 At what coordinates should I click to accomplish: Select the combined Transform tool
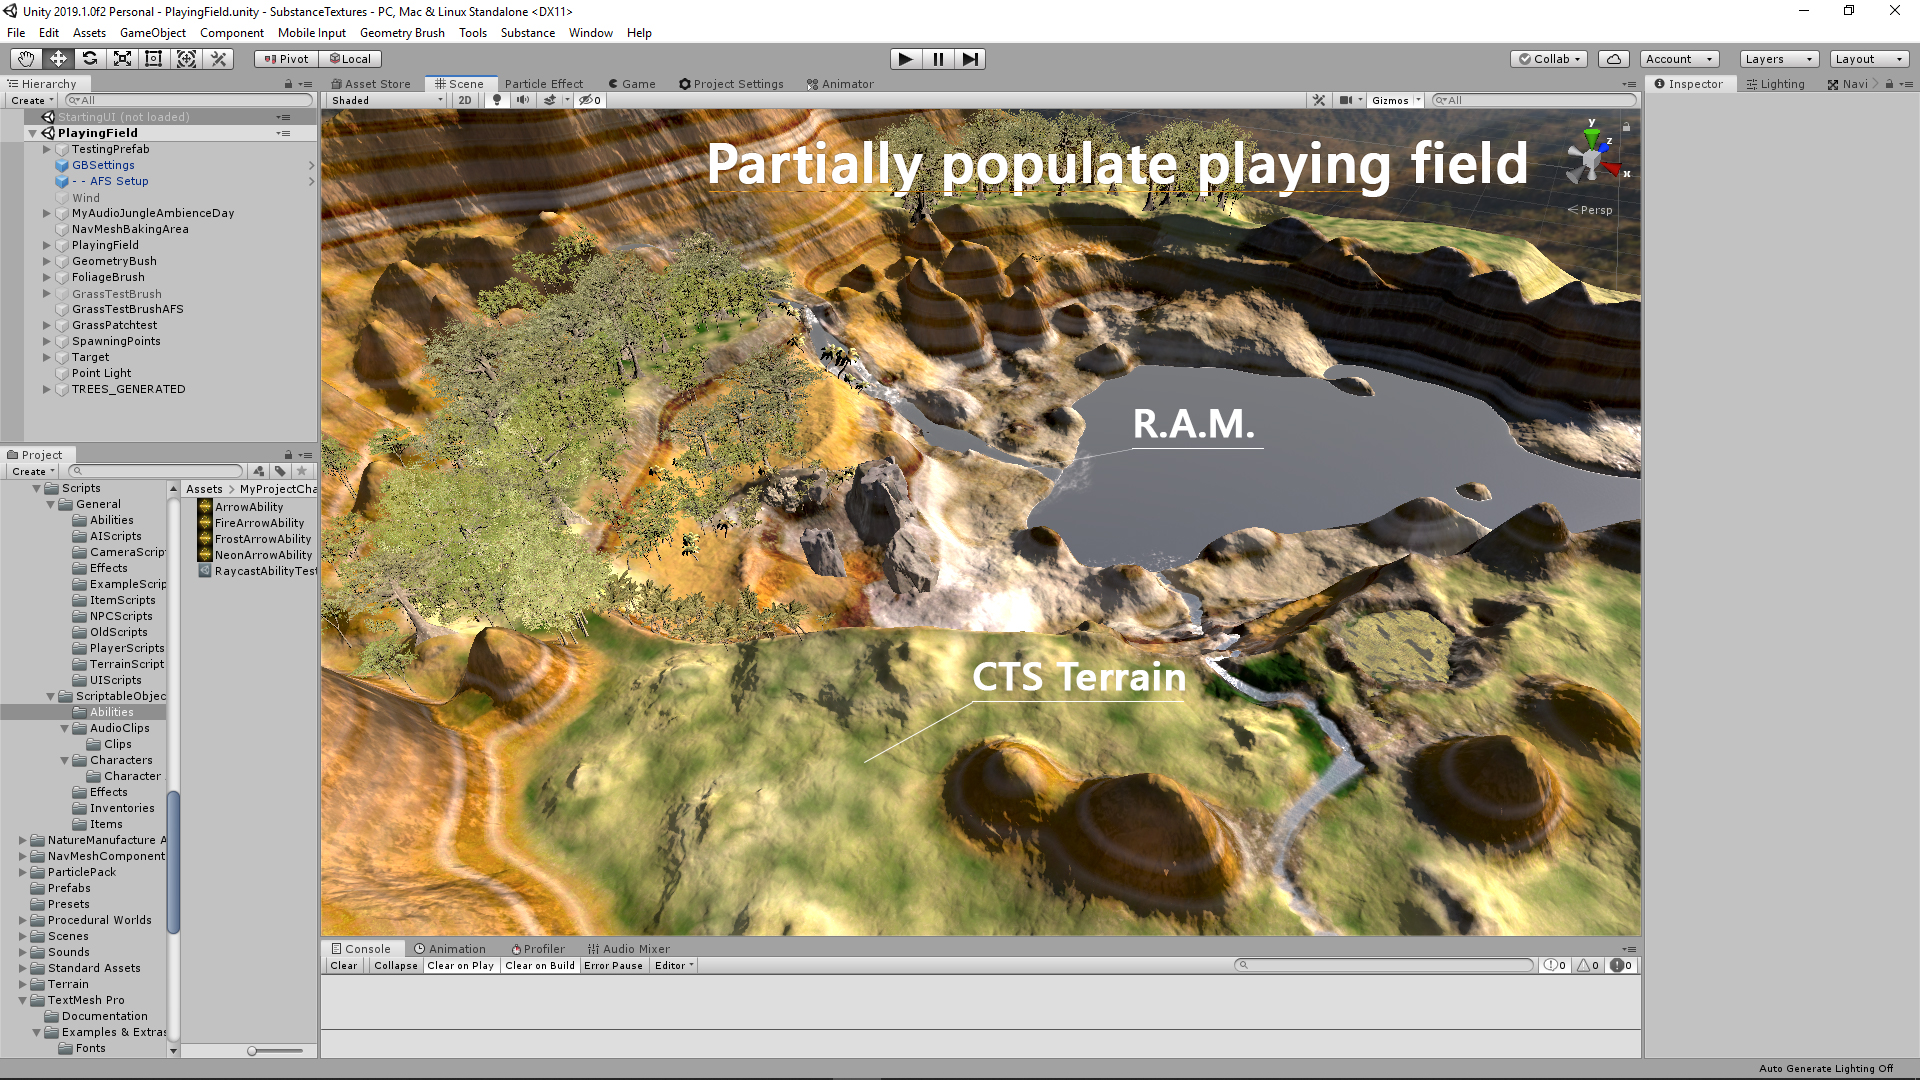pyautogui.click(x=186, y=59)
